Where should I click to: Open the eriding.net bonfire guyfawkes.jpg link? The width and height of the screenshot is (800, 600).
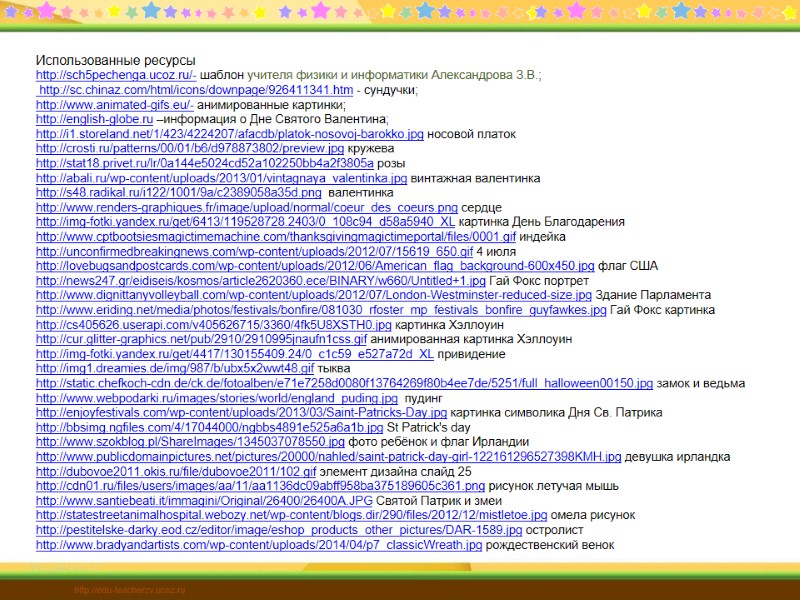321,310
